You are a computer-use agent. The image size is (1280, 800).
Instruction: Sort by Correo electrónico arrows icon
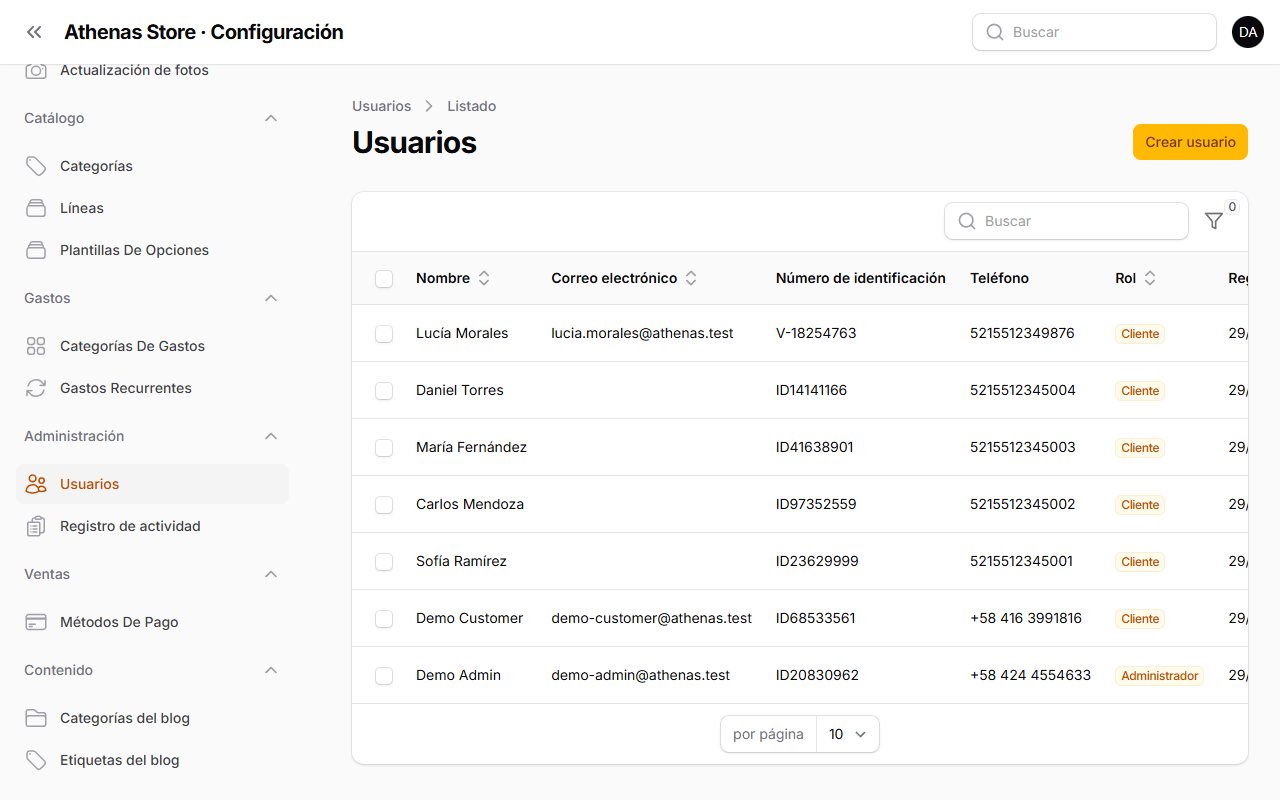point(691,278)
